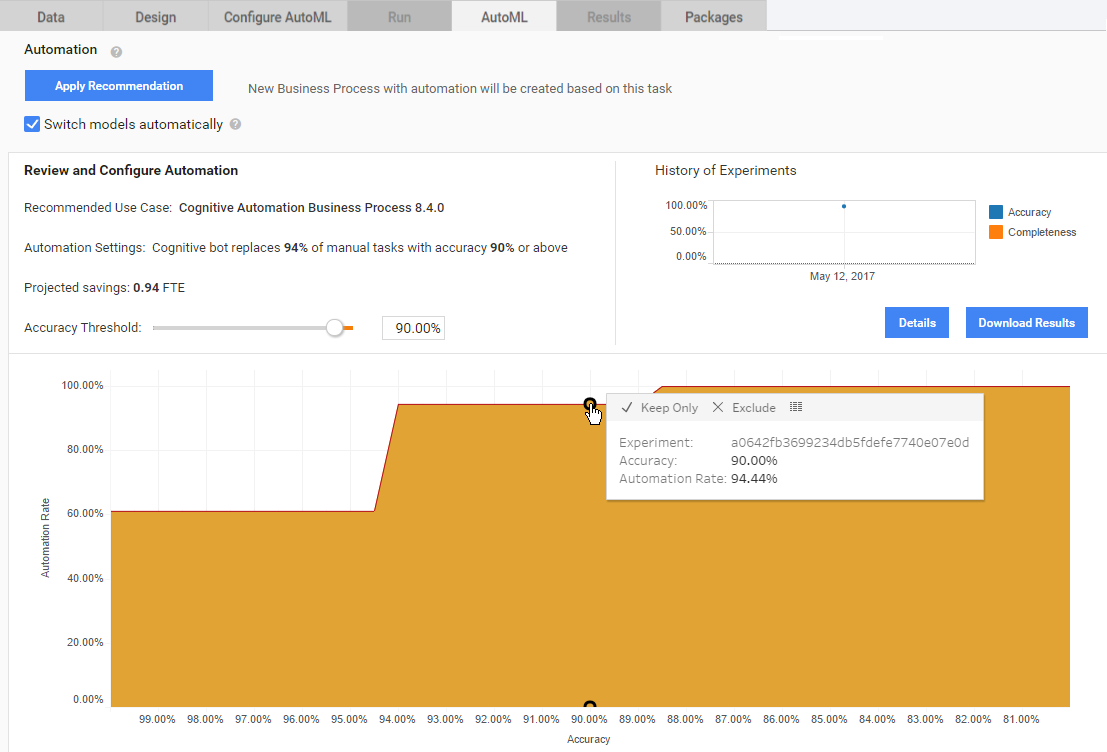This screenshot has height=752, width=1107.
Task: Open the Data tab
Action: click(51, 17)
